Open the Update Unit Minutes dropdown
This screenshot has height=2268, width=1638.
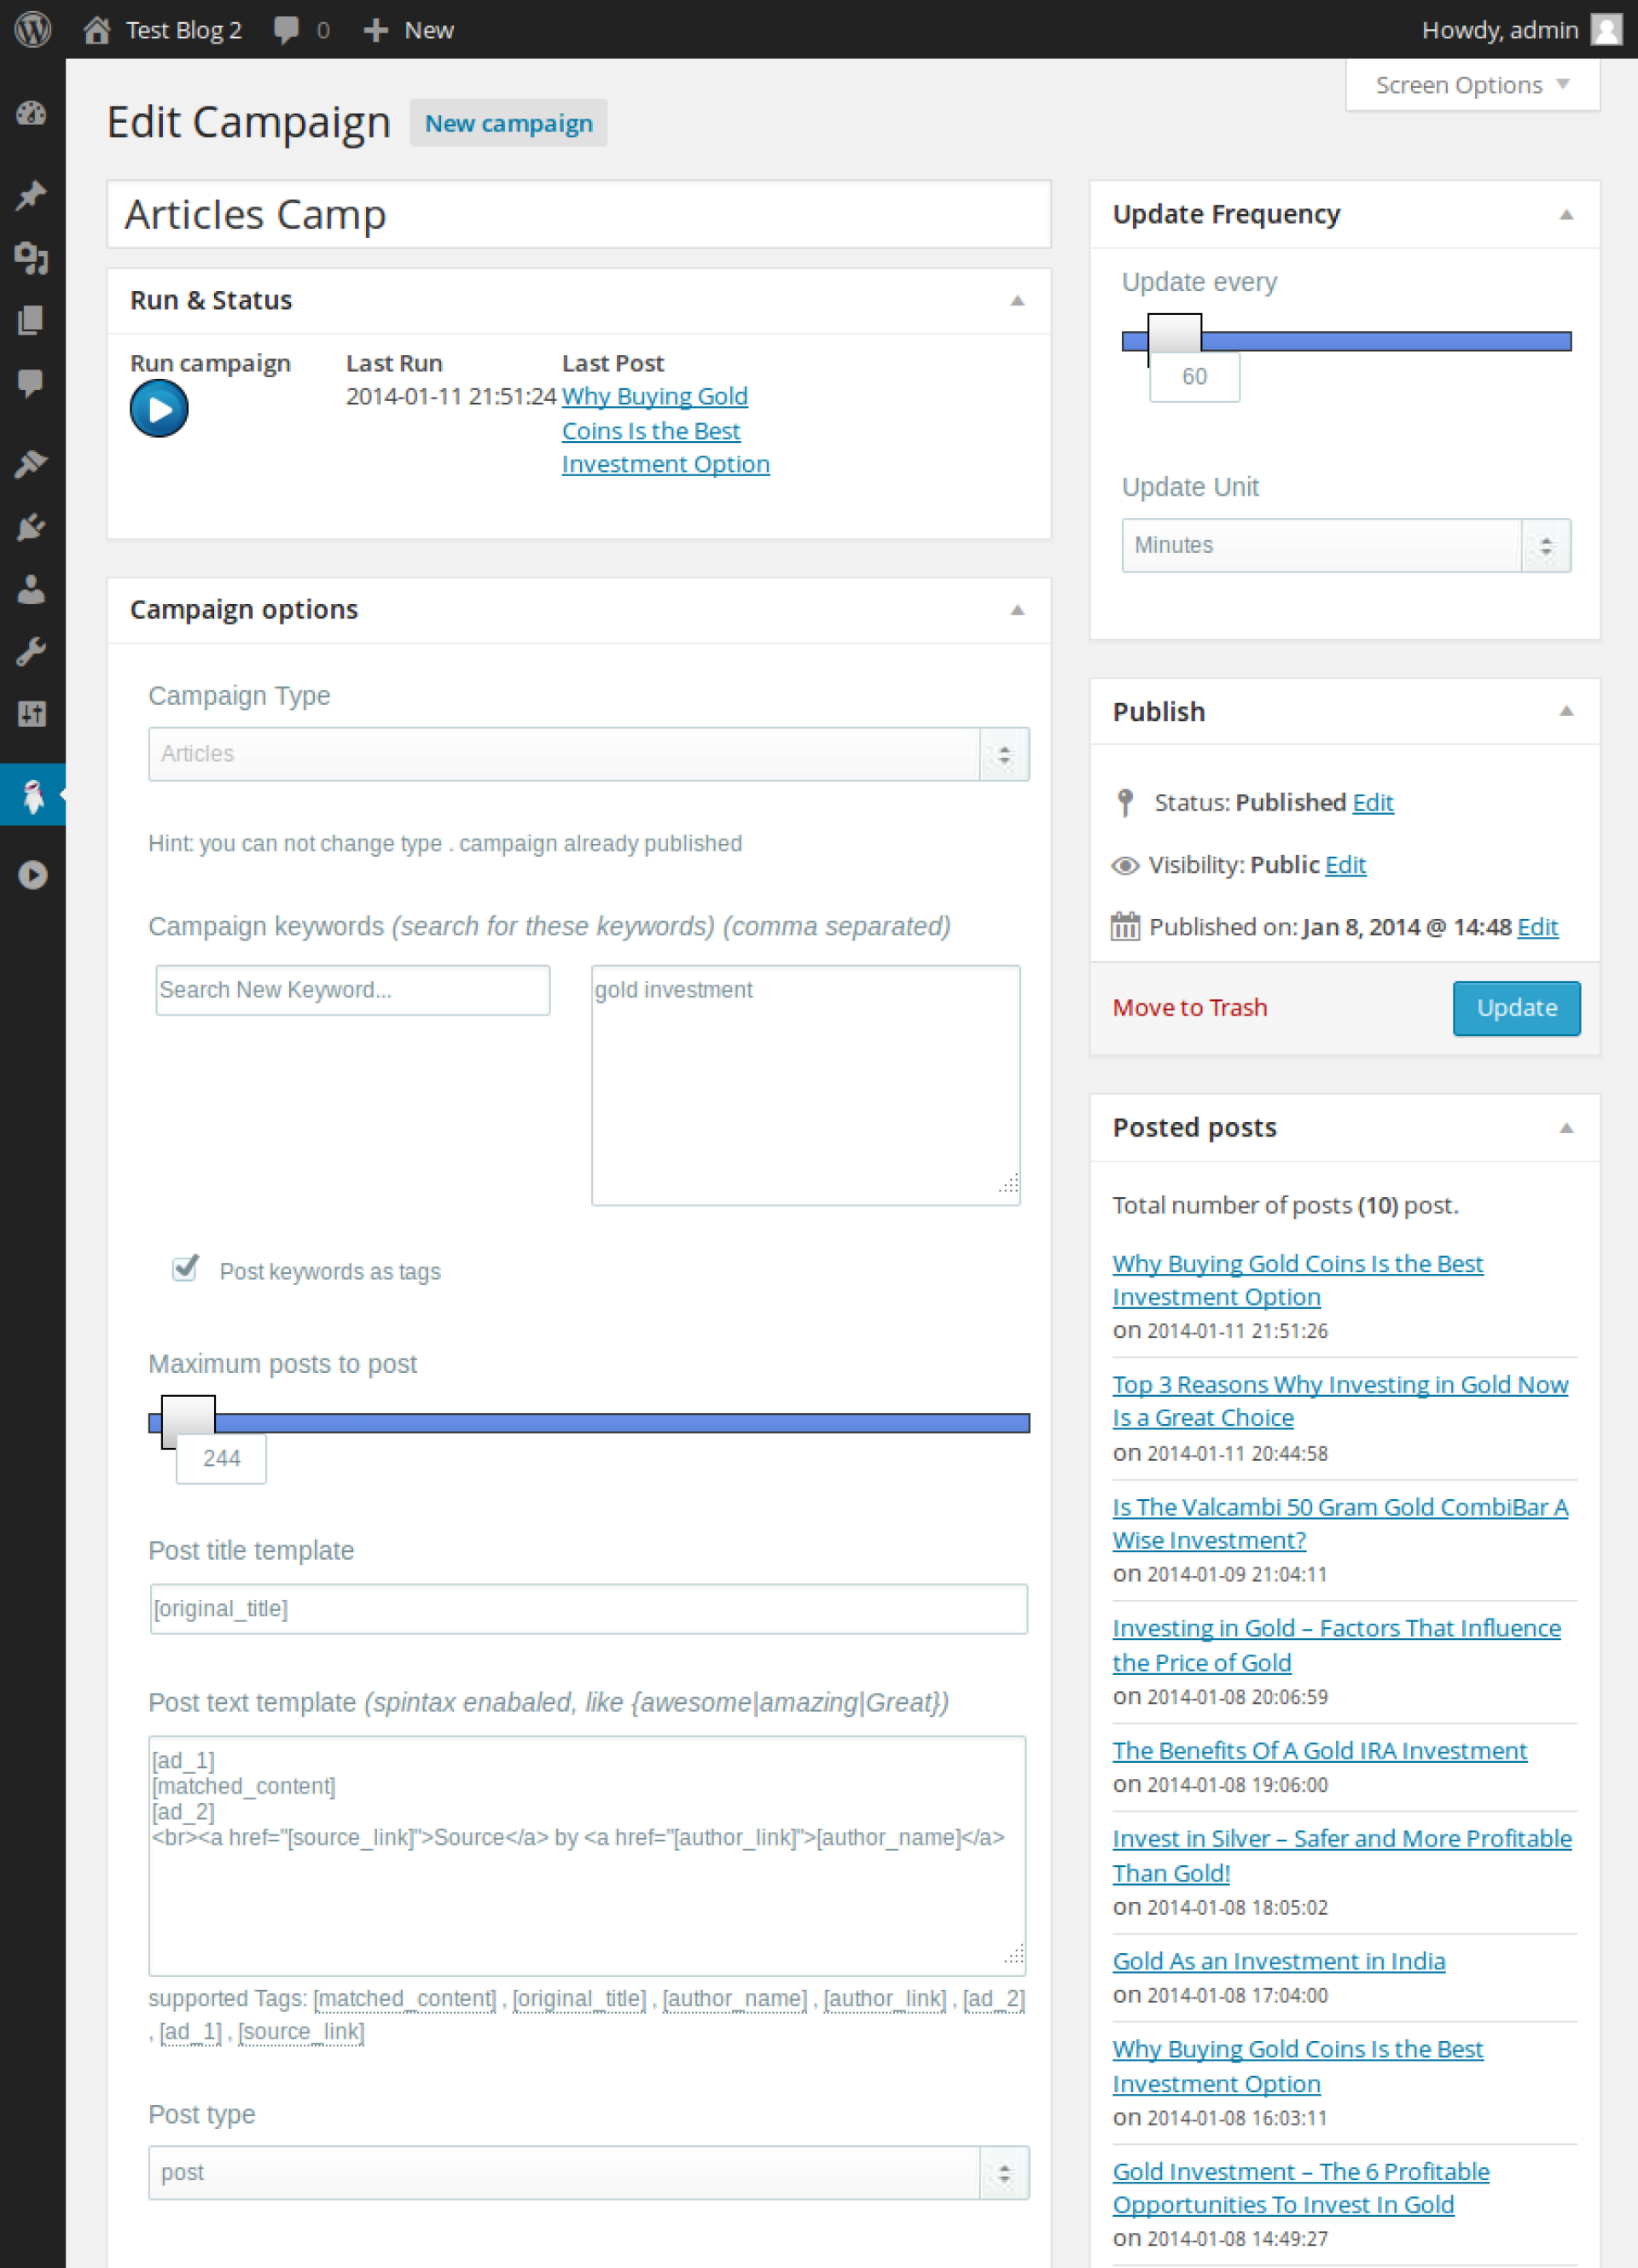pyautogui.click(x=1345, y=545)
